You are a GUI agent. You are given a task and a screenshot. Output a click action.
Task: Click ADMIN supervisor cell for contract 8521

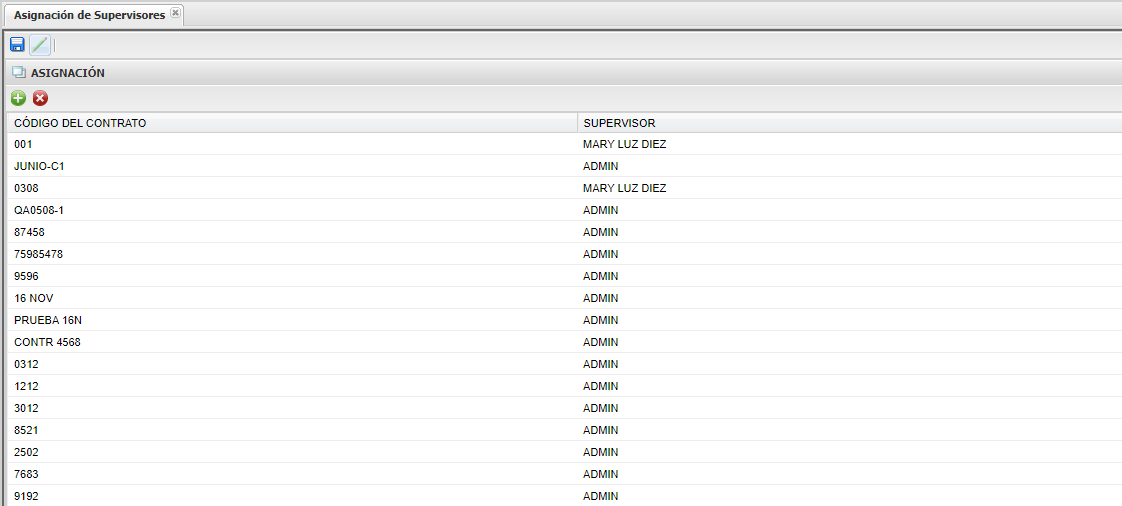pos(601,430)
